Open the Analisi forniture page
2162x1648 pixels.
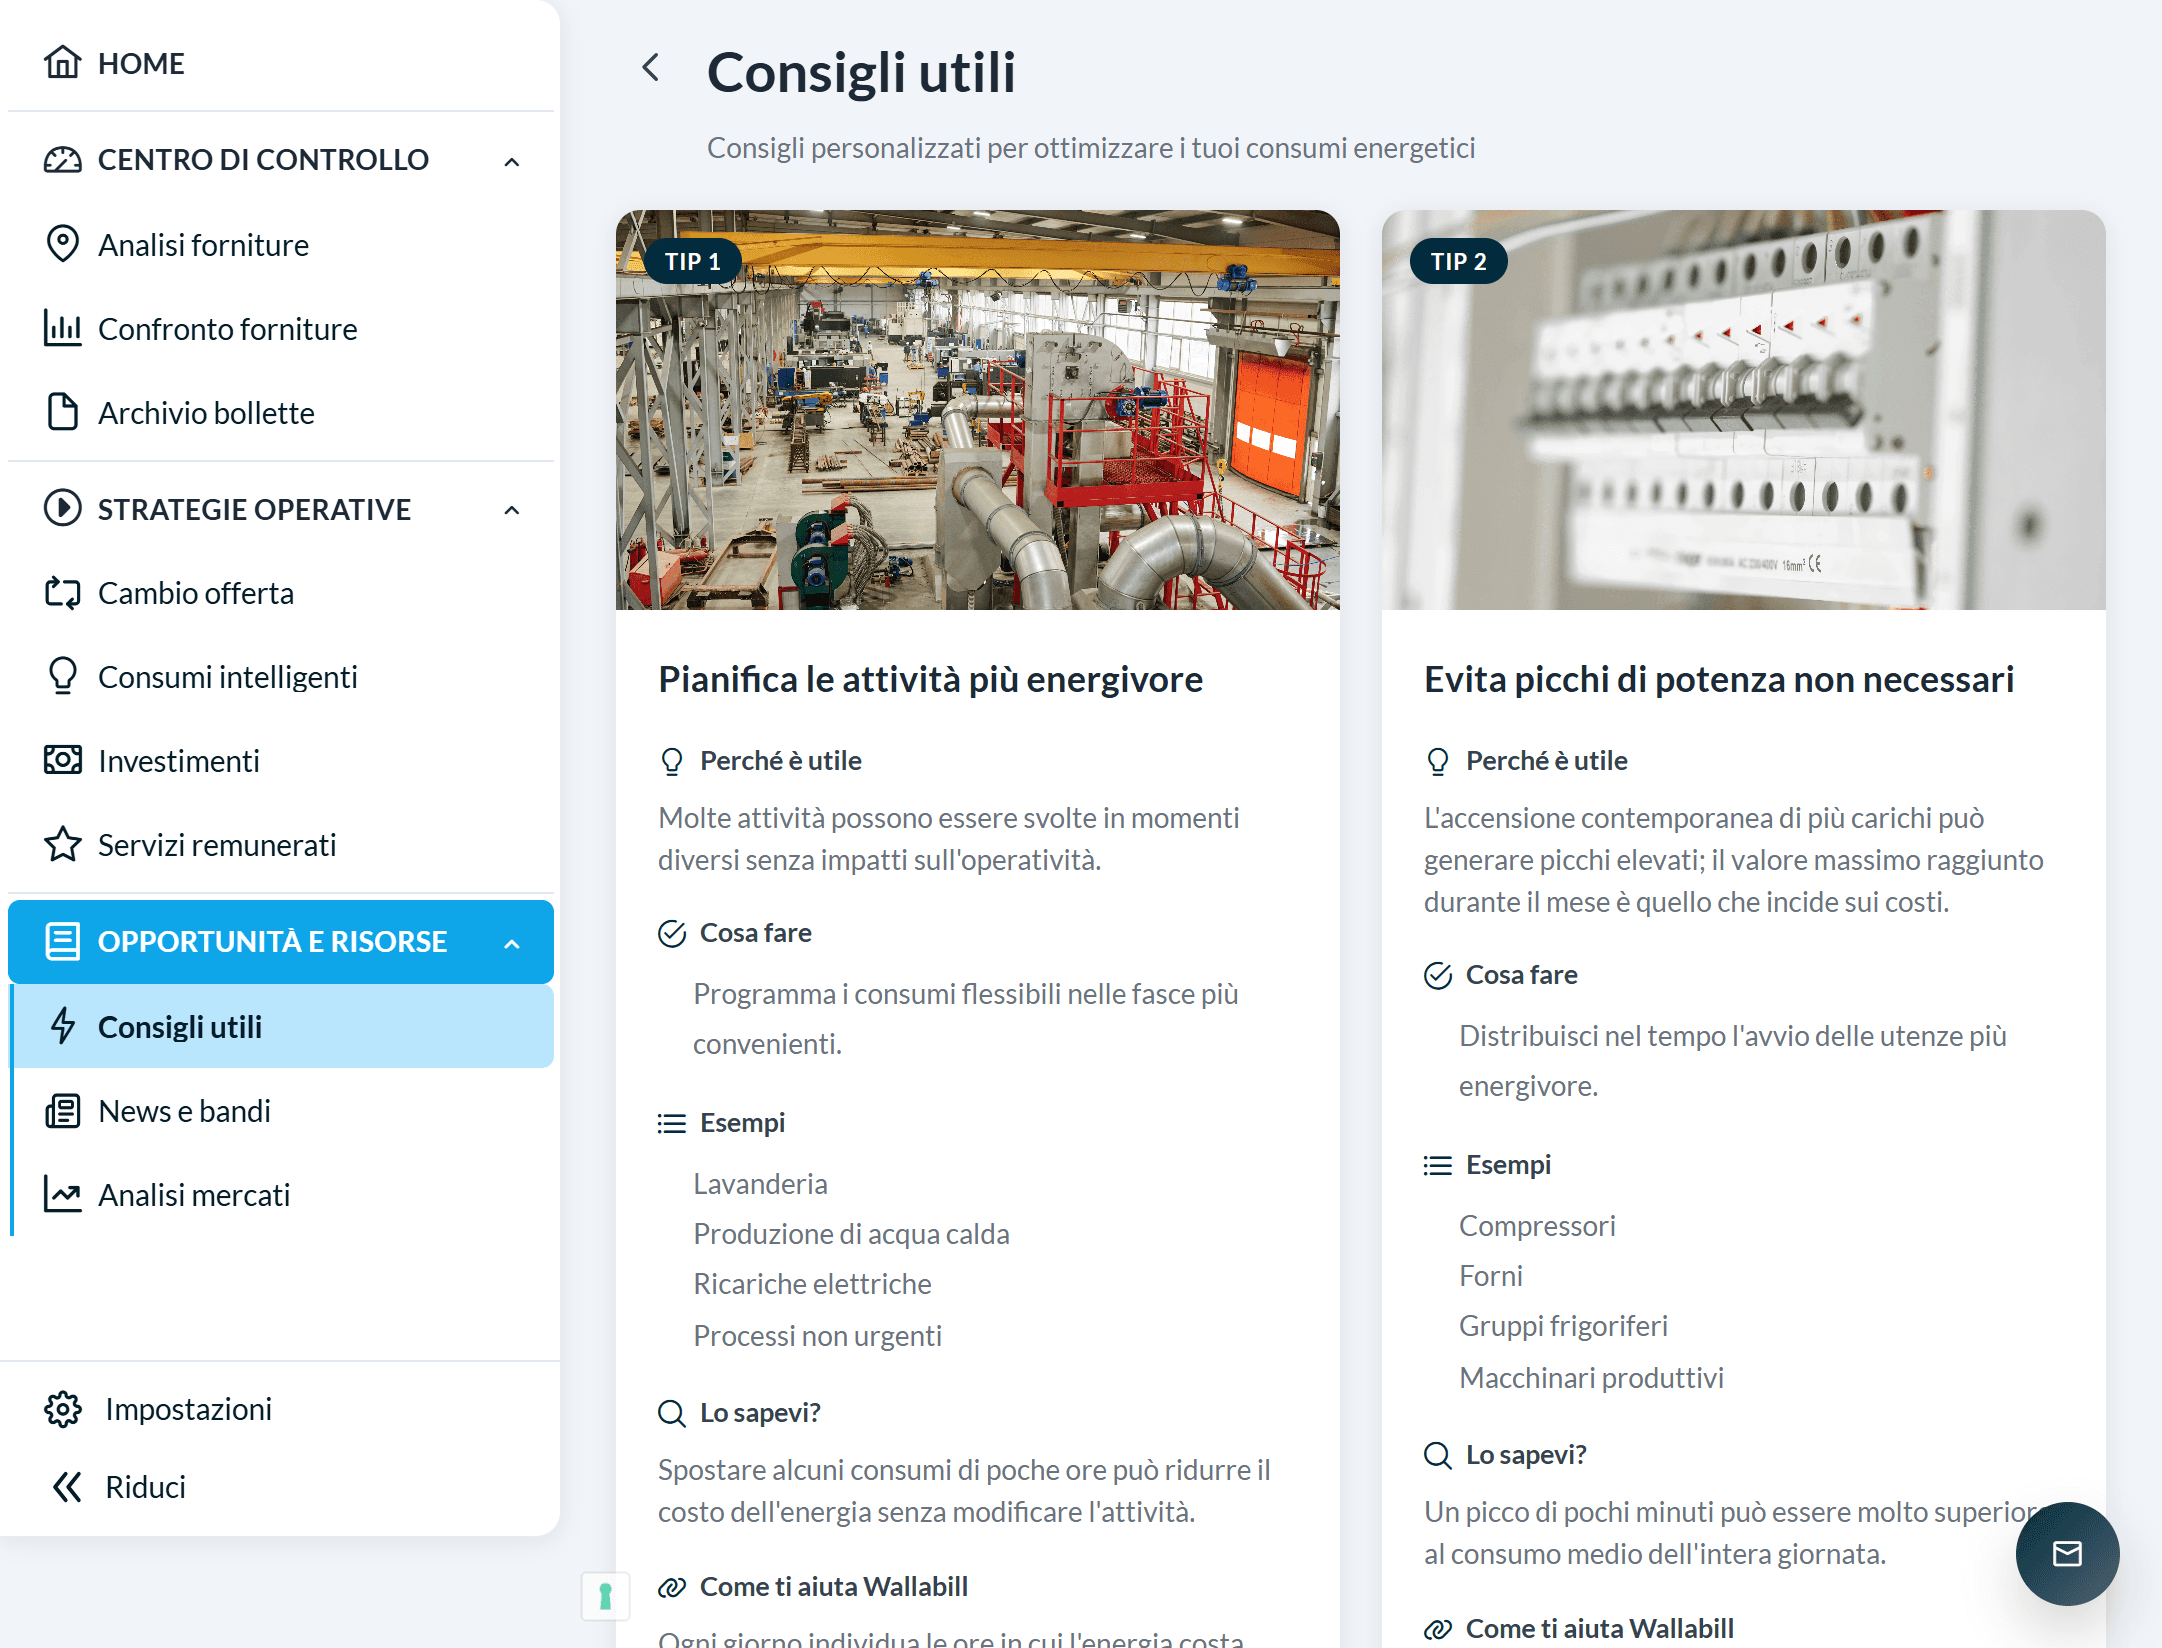(x=281, y=244)
